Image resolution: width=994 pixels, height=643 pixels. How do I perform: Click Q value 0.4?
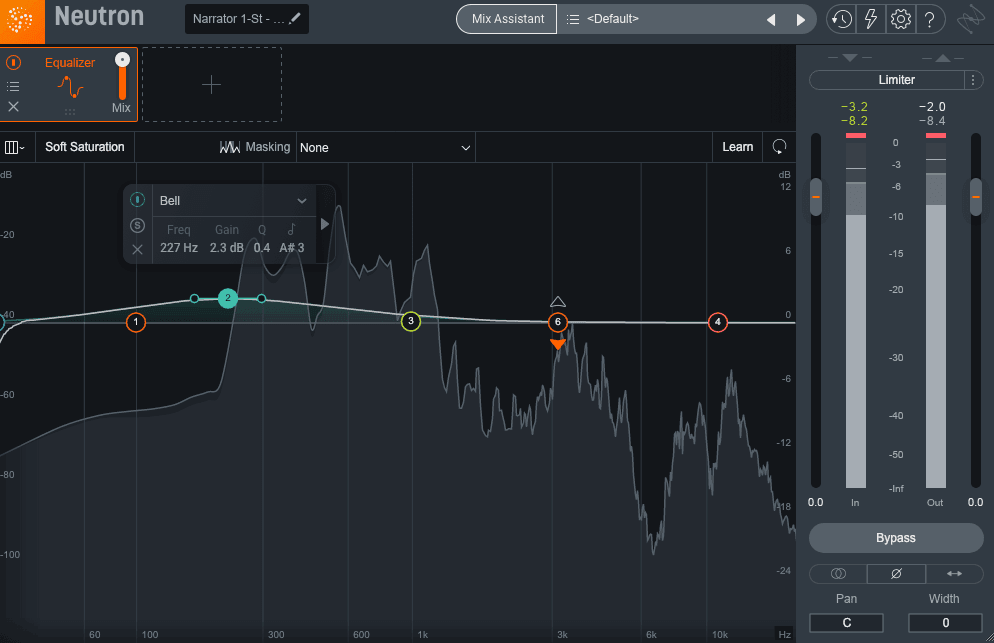click(262, 248)
